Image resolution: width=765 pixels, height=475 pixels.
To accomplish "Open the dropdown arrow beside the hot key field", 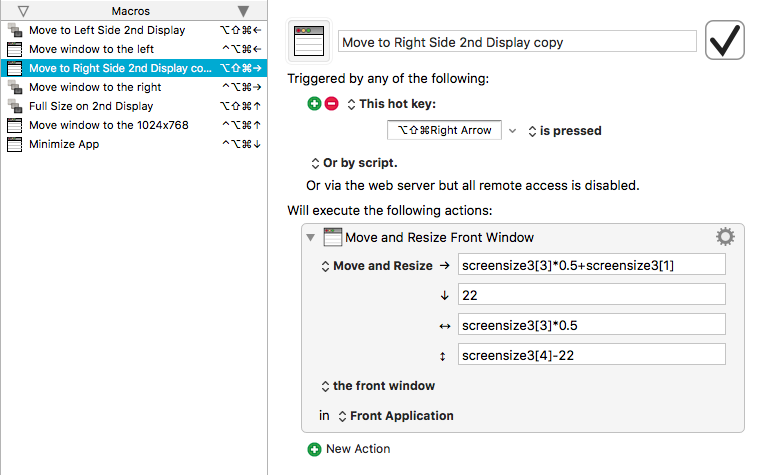I will pyautogui.click(x=512, y=131).
